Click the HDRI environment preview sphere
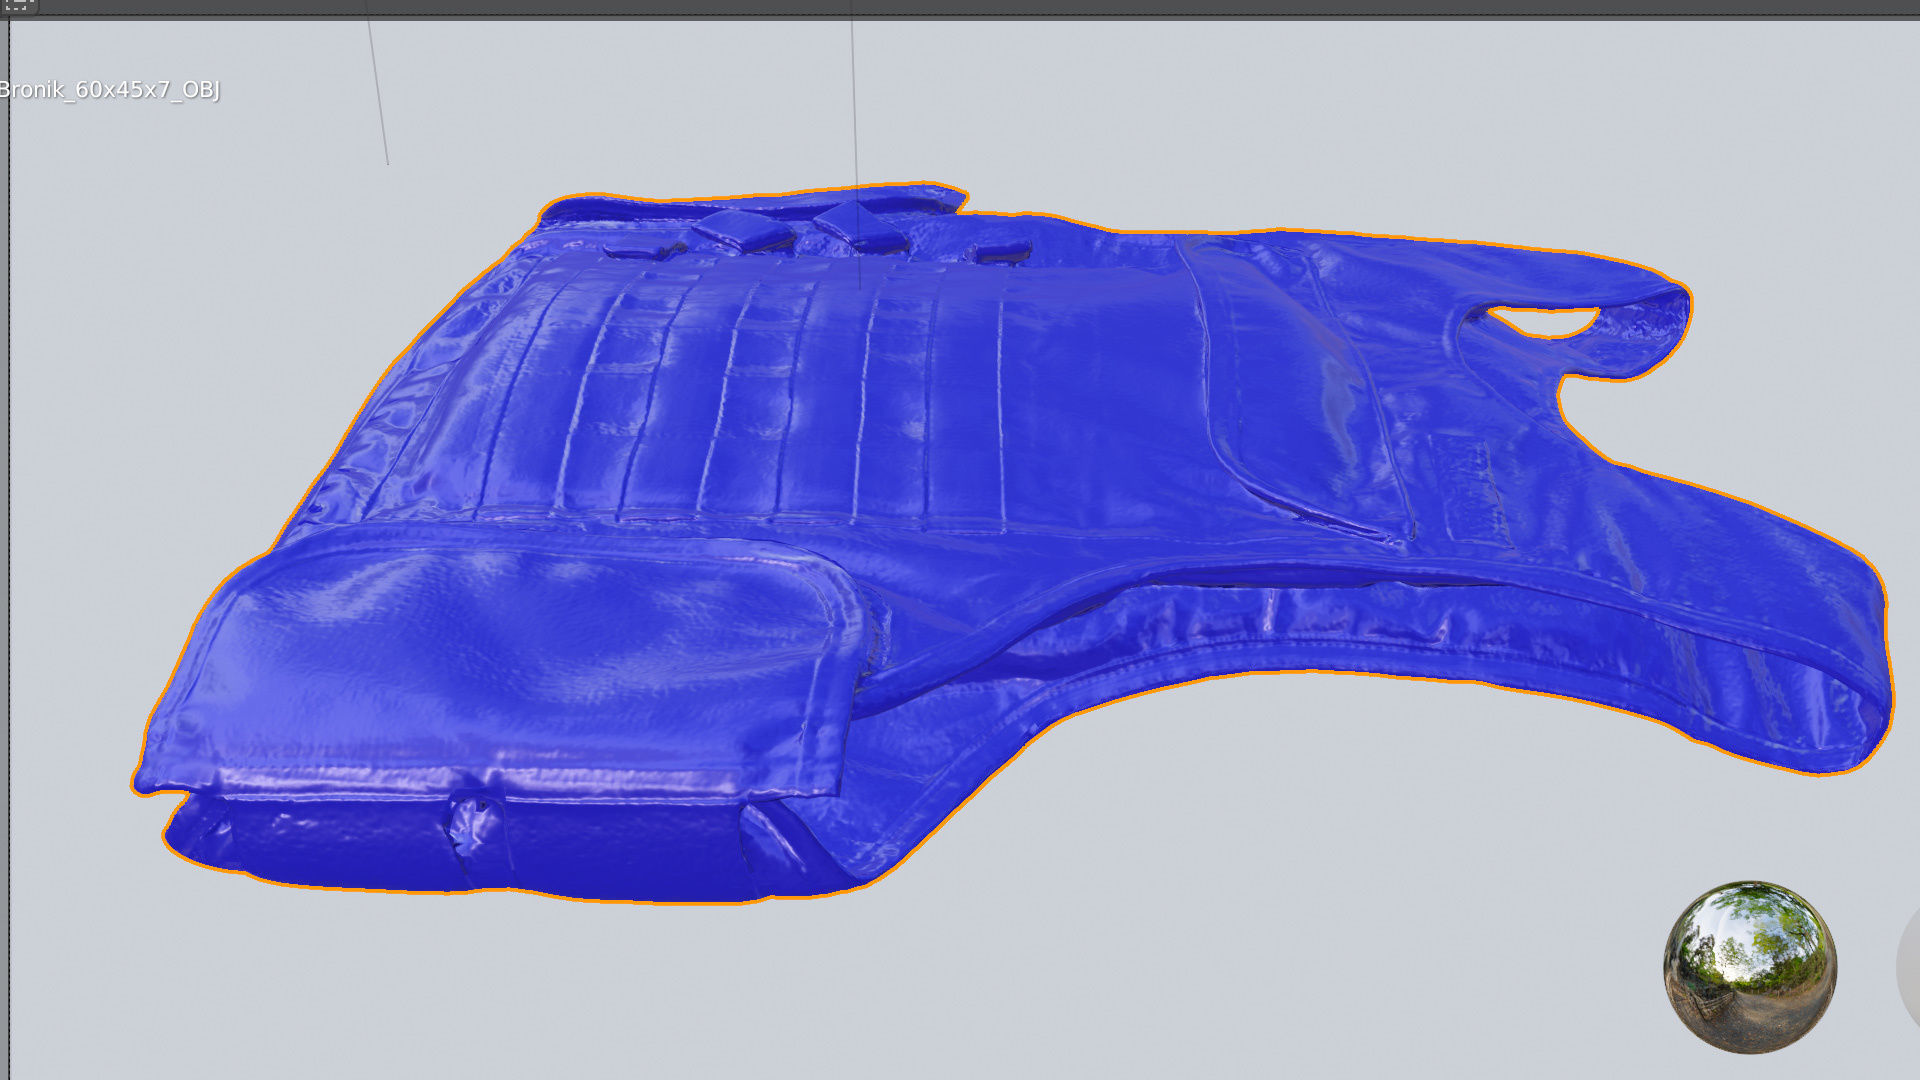 coord(1750,967)
